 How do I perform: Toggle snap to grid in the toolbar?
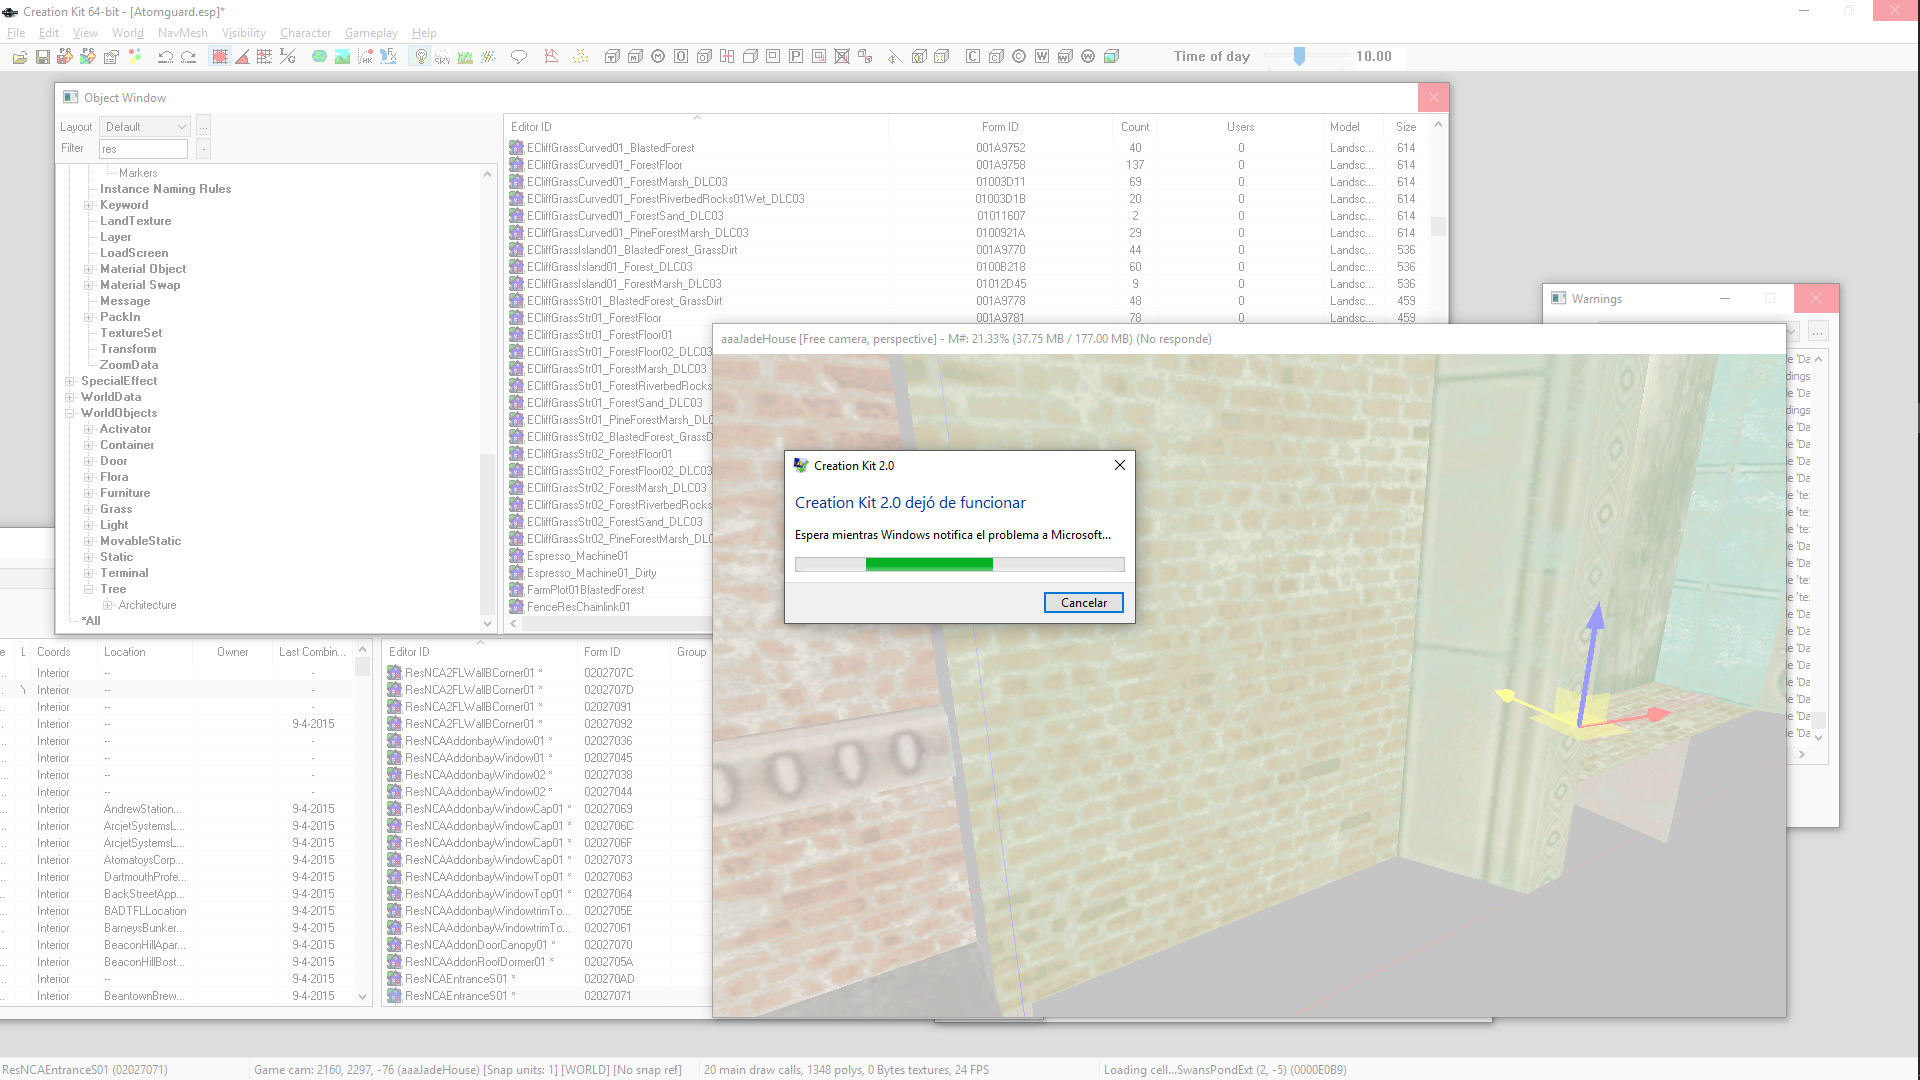[219, 57]
